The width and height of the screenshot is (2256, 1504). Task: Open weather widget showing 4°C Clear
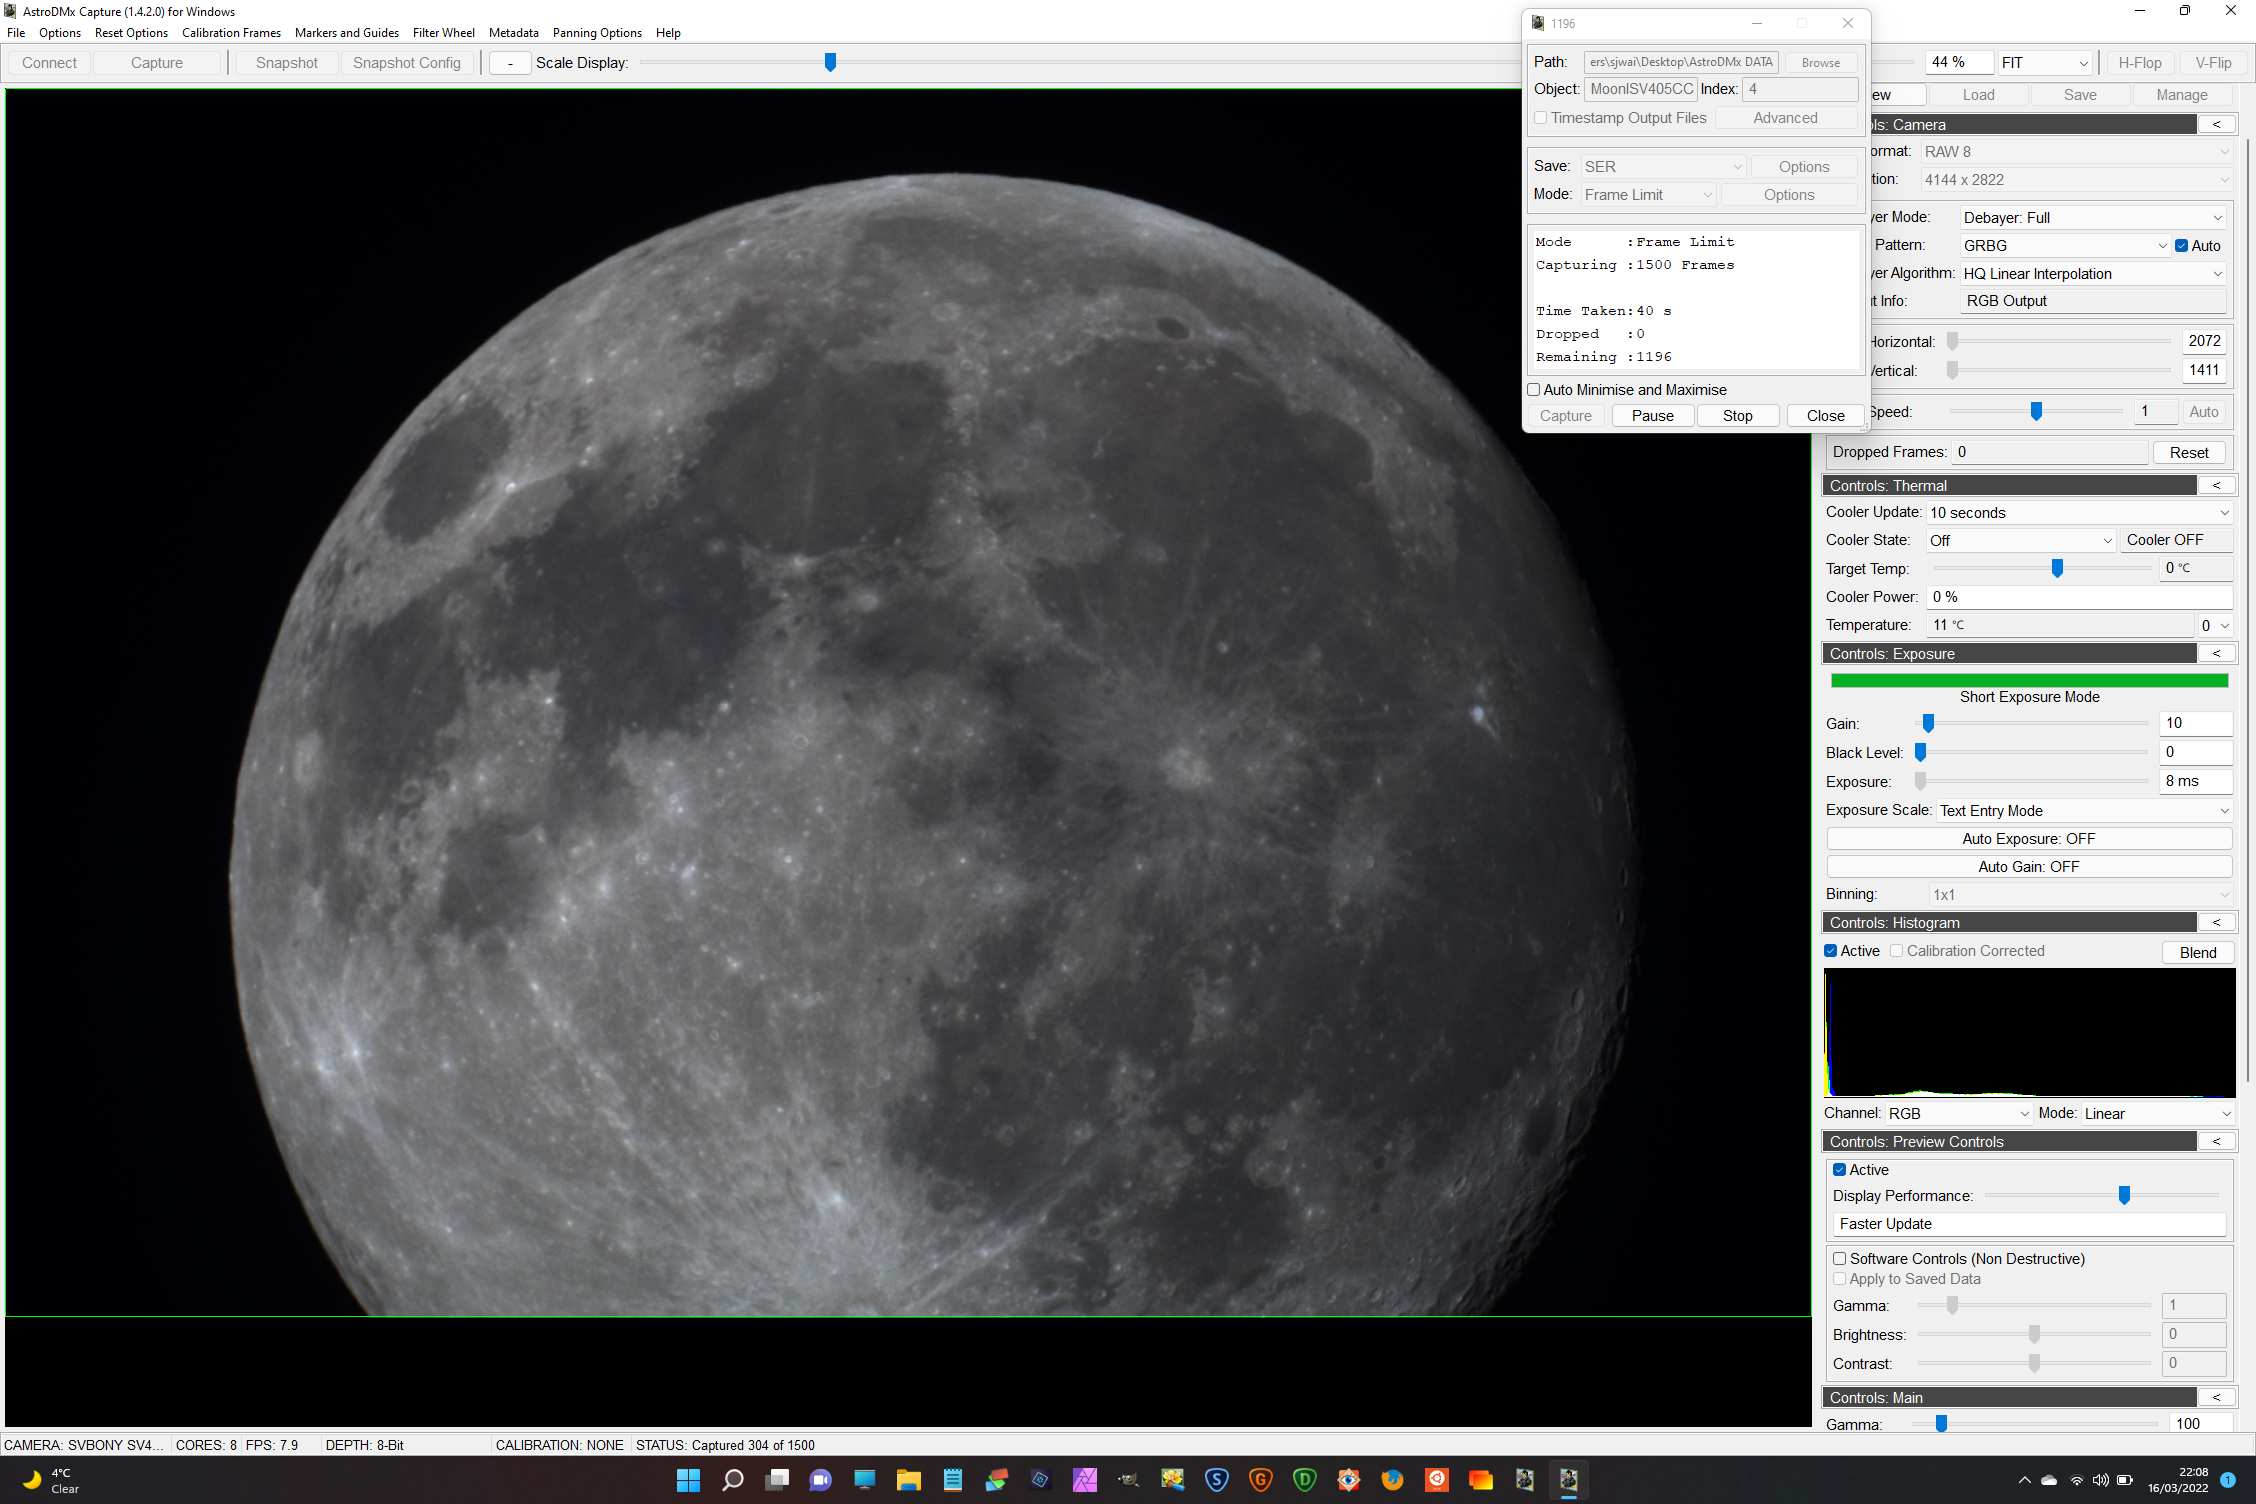(x=52, y=1480)
